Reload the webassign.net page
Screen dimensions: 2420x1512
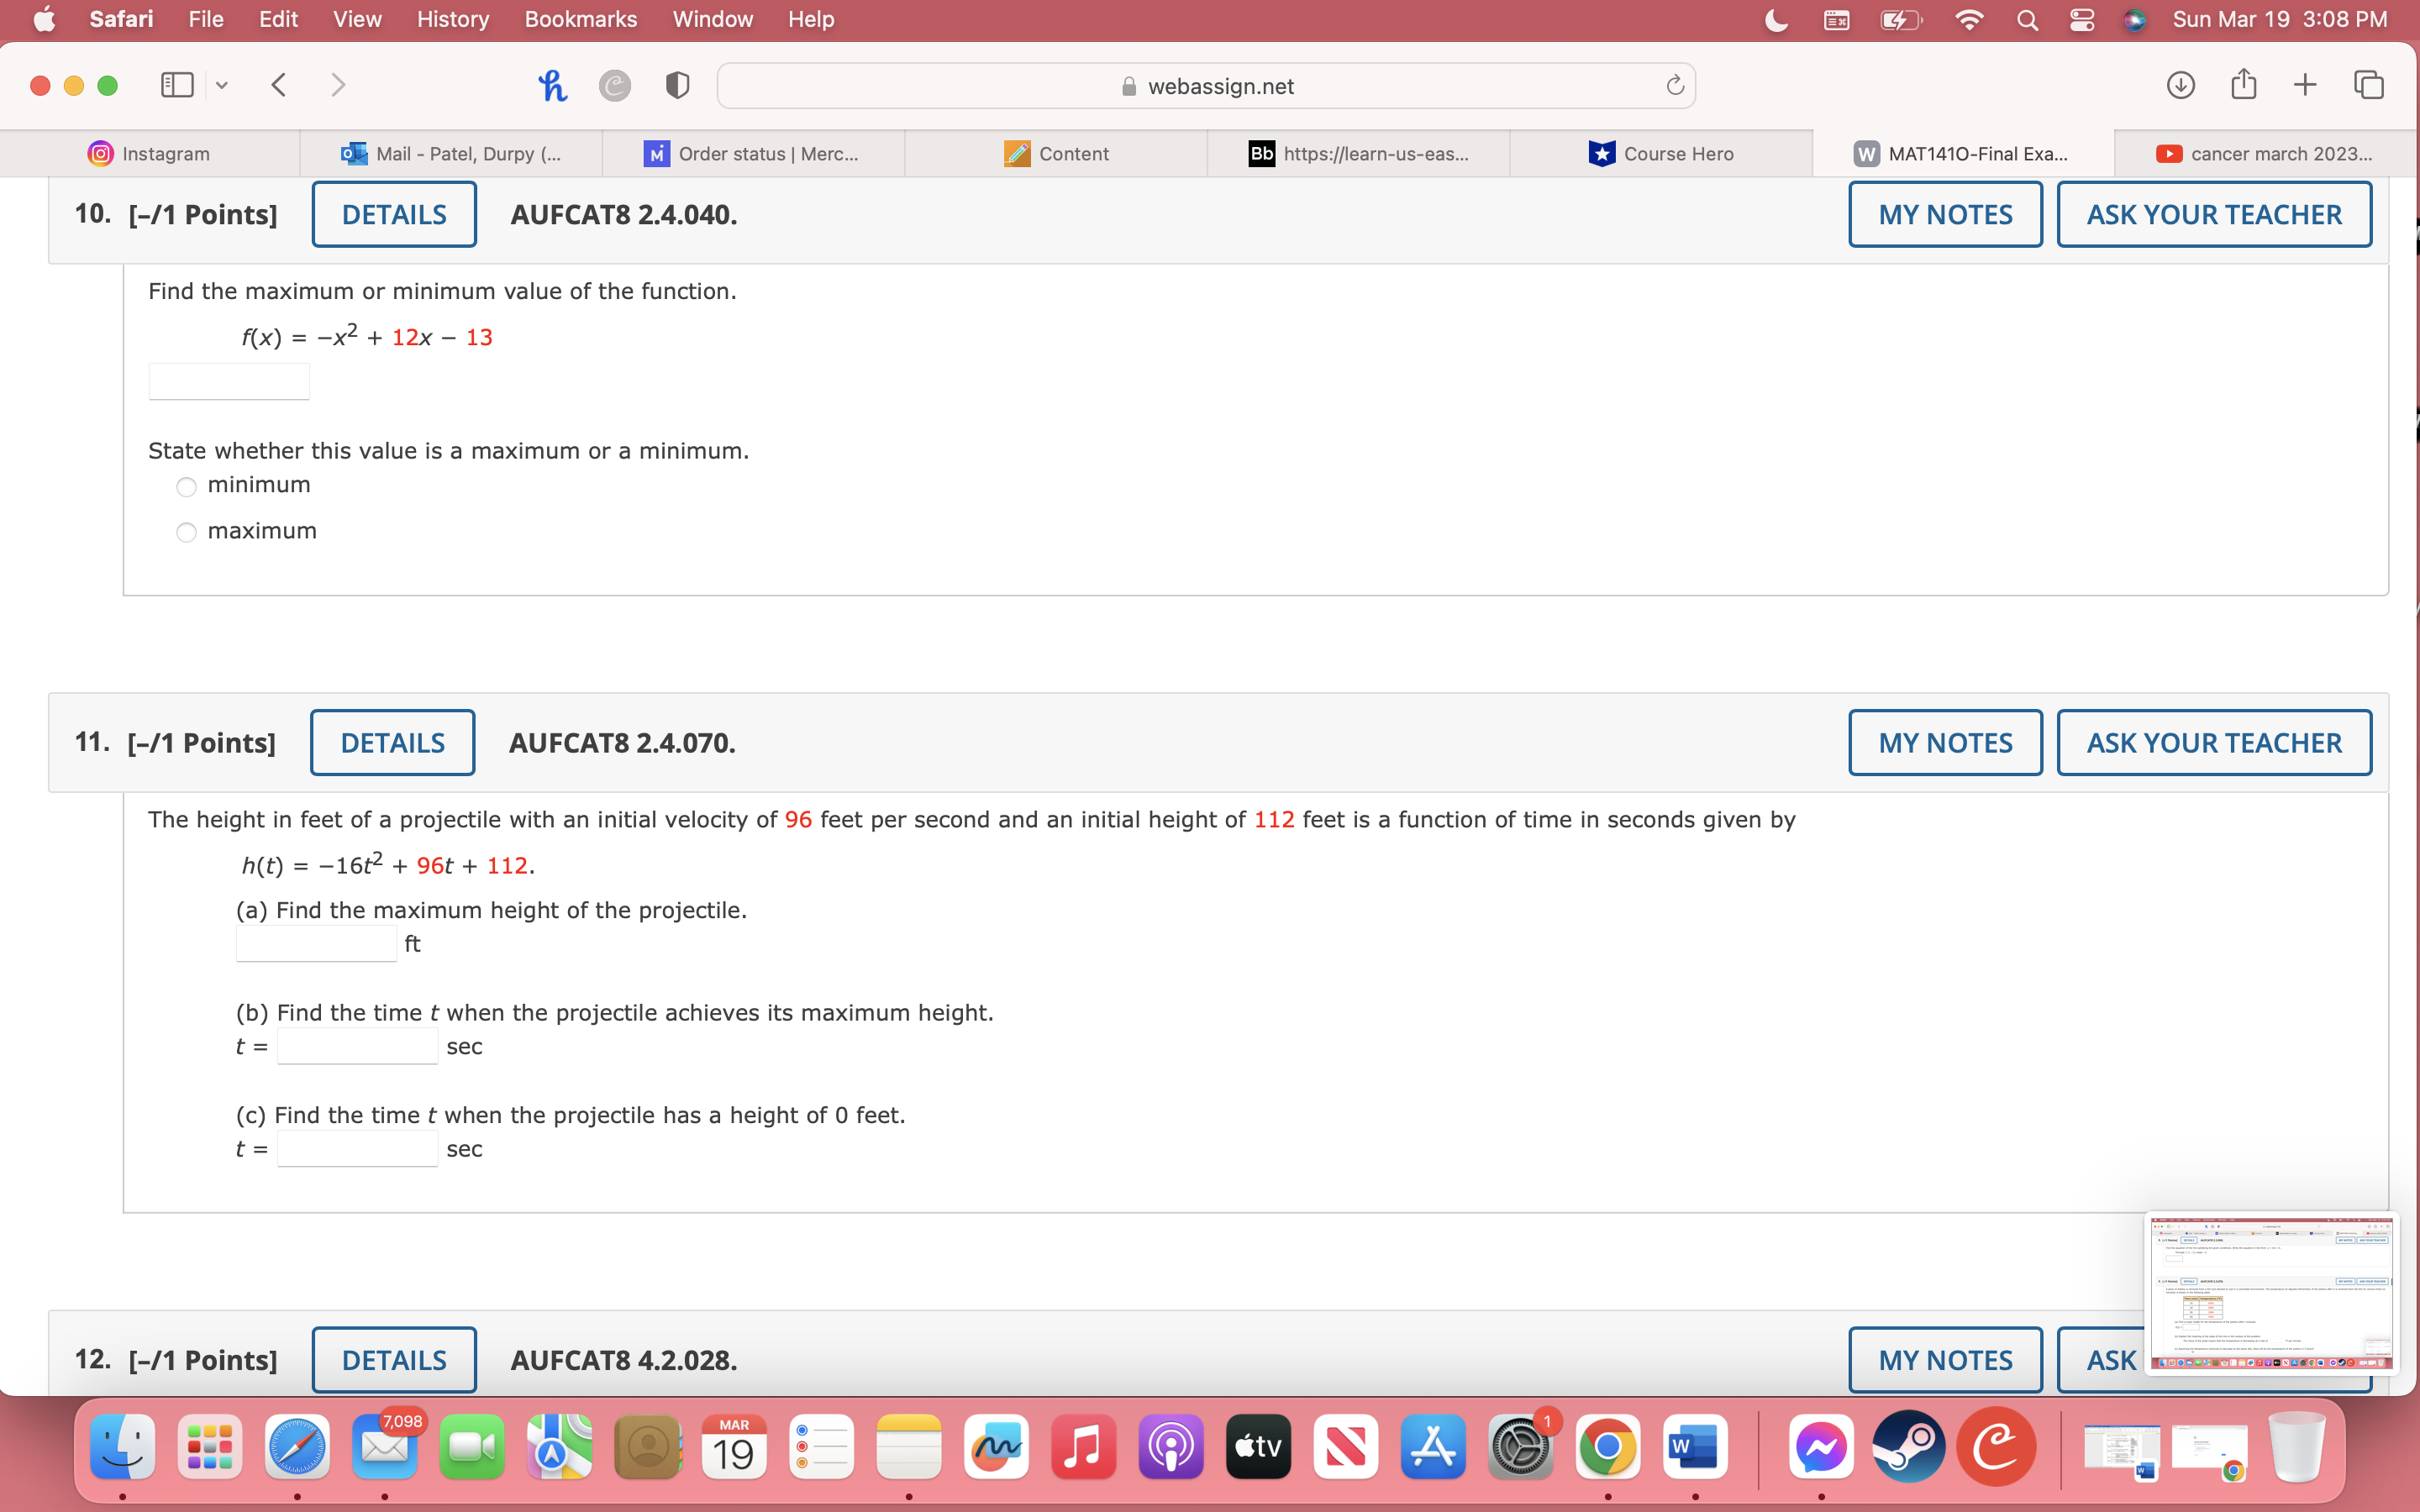click(x=1674, y=85)
